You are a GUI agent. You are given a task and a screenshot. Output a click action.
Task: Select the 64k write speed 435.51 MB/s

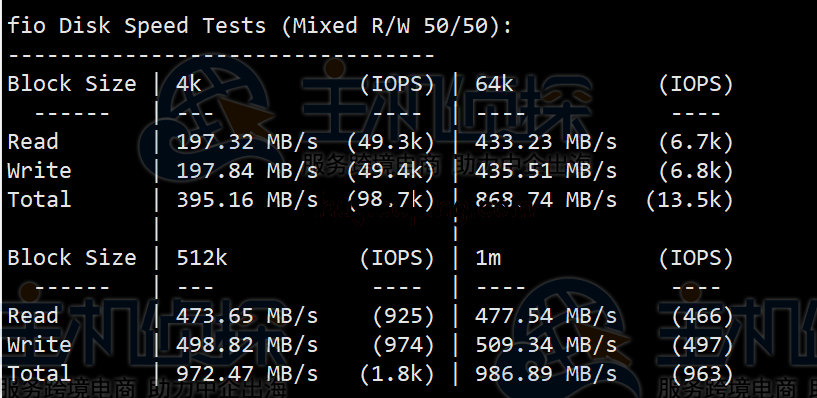546,170
